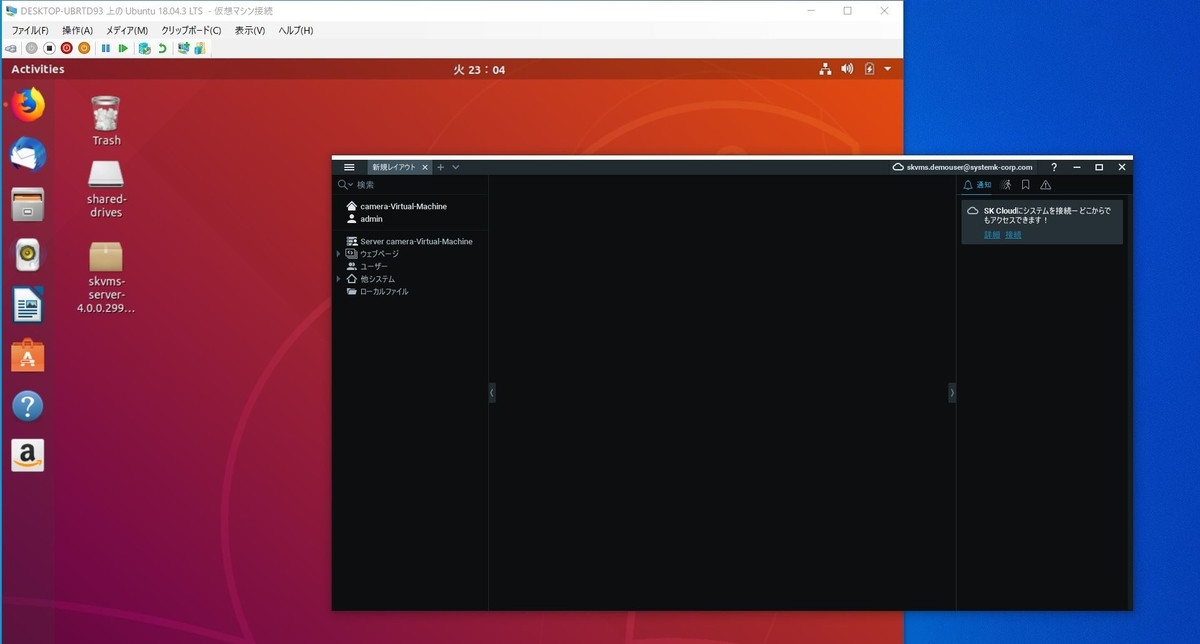Select the Trash desktop icon
Image resolution: width=1200 pixels, height=644 pixels.
click(x=106, y=120)
